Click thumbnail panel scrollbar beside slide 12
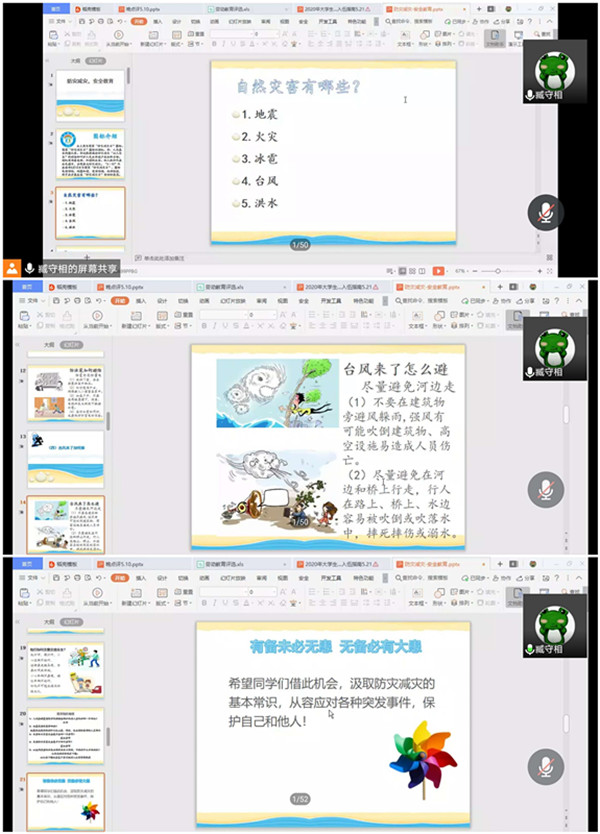600x834 pixels. point(108,421)
